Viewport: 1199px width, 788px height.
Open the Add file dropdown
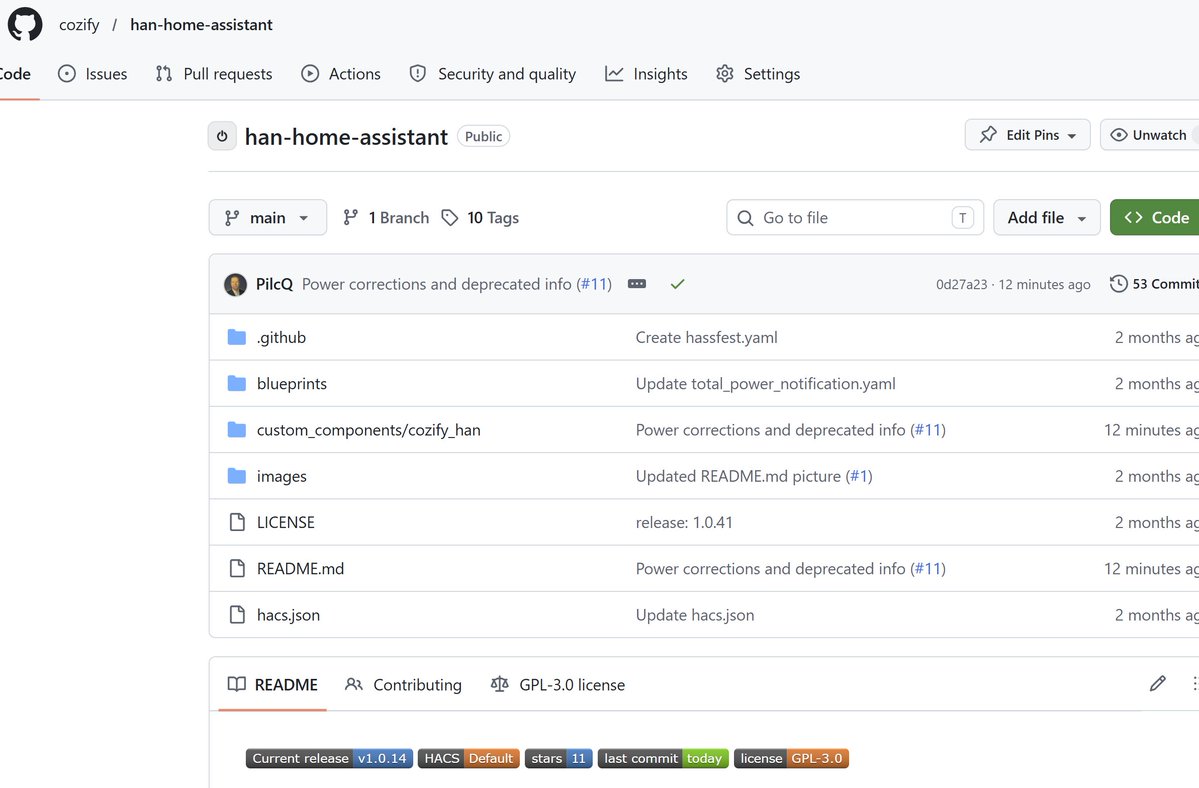tap(1046, 218)
